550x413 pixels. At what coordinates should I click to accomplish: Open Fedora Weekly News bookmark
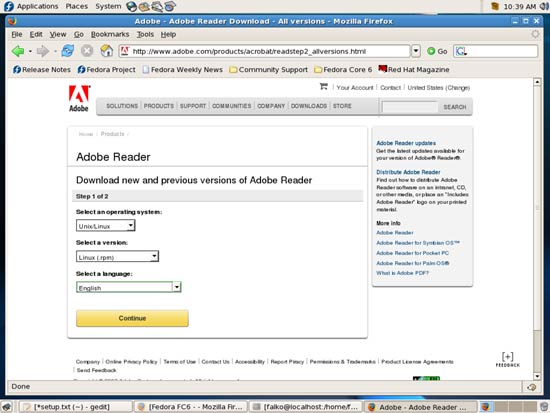coord(182,69)
